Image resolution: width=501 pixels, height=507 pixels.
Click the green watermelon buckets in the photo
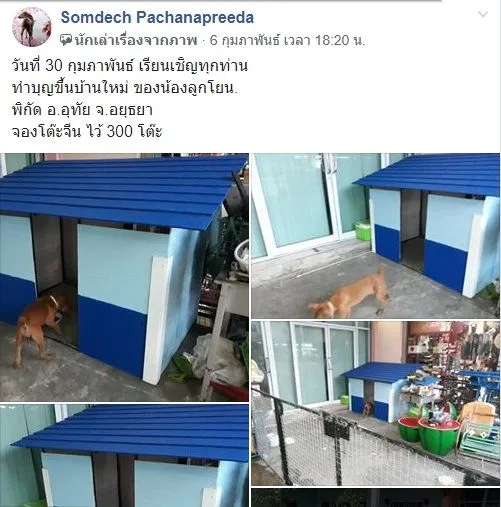coord(428,434)
